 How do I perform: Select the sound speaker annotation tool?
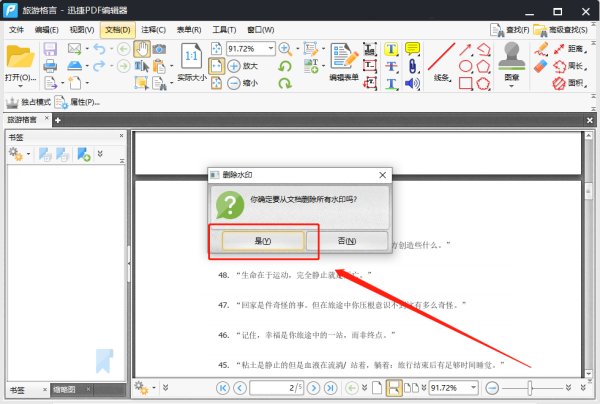(412, 83)
